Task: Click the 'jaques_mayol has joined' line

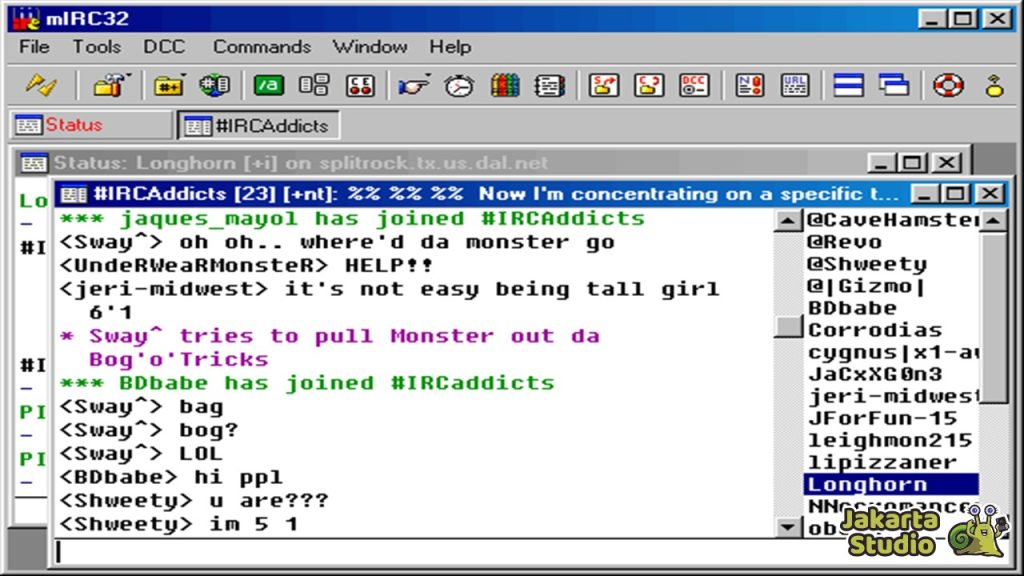Action: pos(353,219)
